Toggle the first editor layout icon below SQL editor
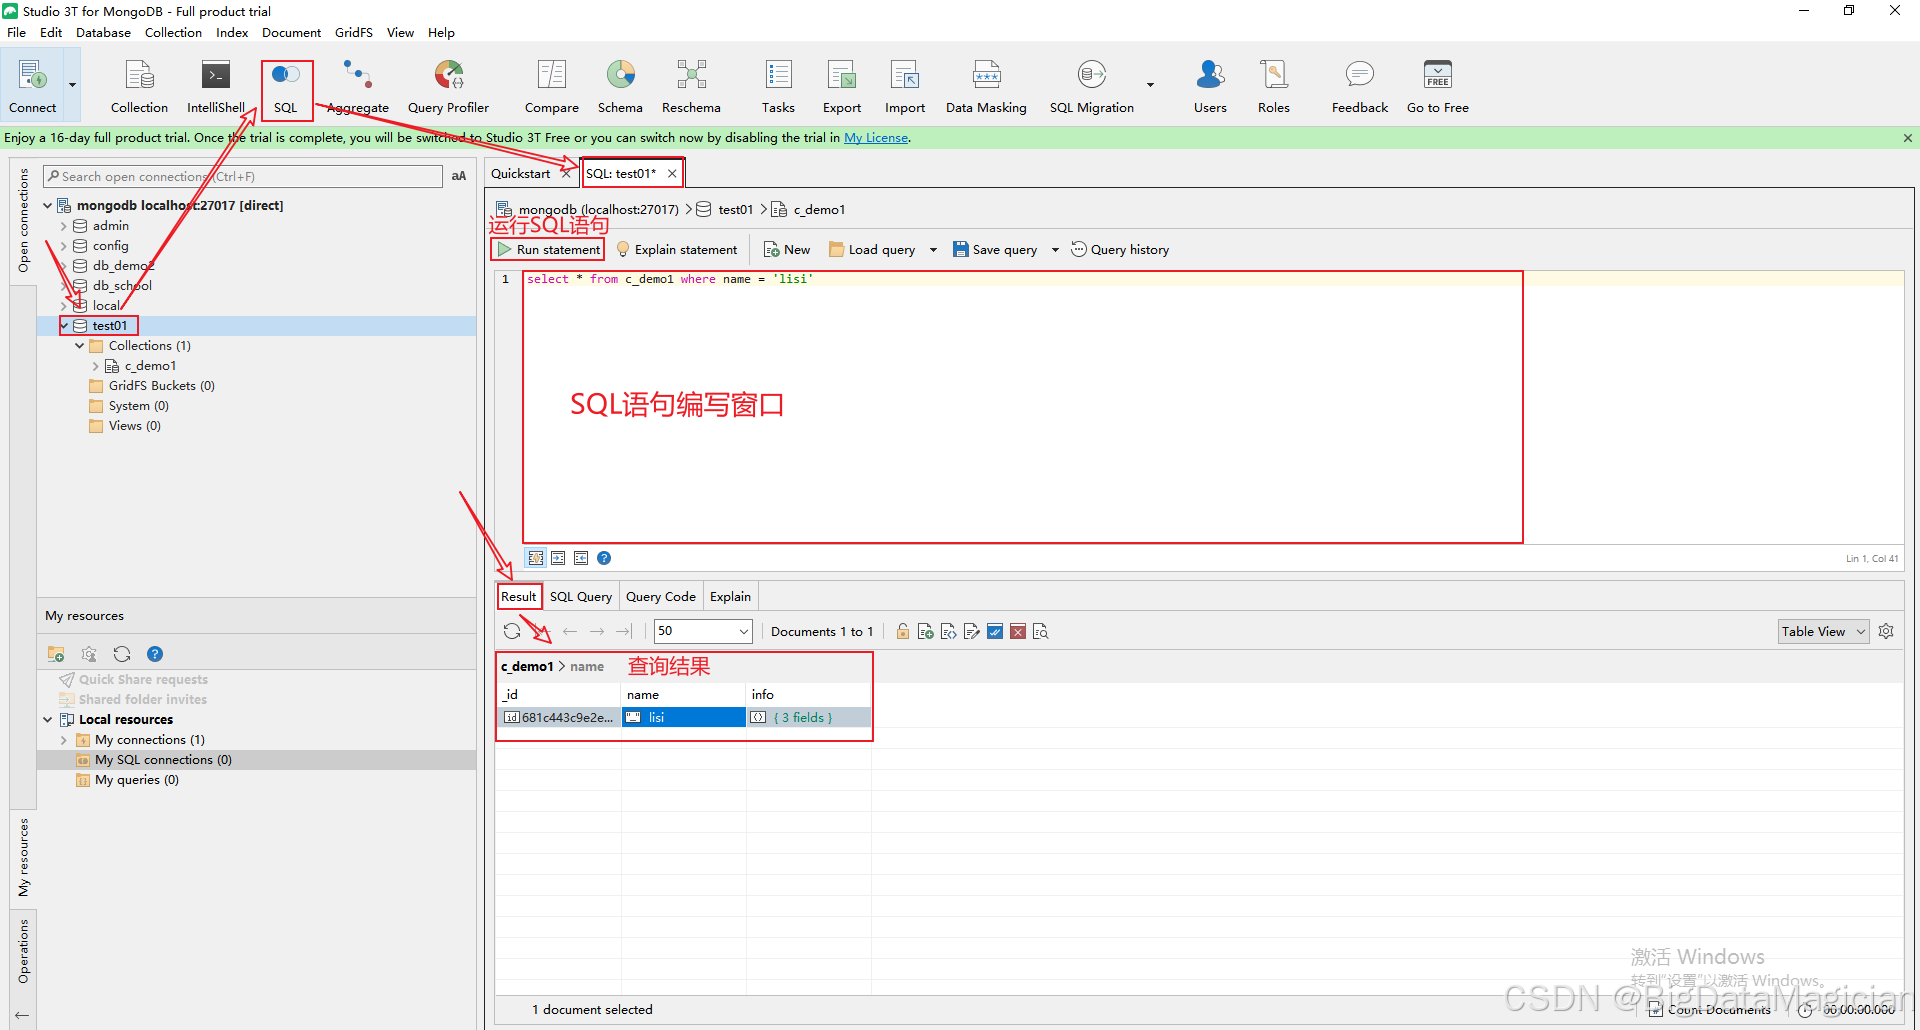The width and height of the screenshot is (1920, 1030). [x=536, y=558]
